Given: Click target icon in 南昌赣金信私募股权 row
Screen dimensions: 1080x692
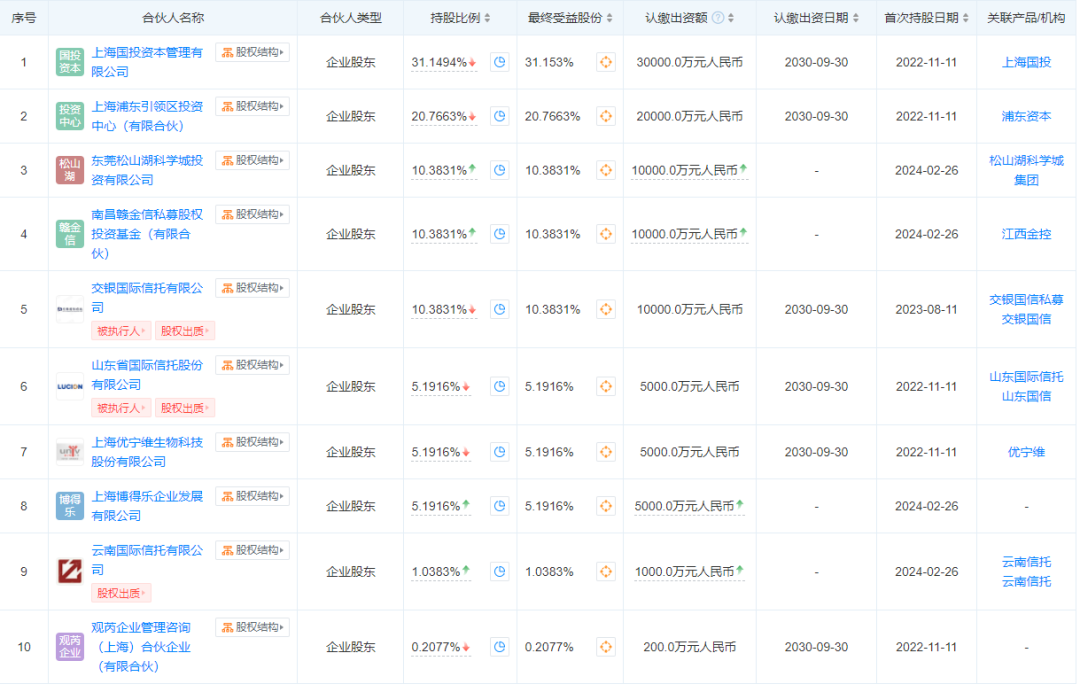Looking at the screenshot, I should [606, 234].
